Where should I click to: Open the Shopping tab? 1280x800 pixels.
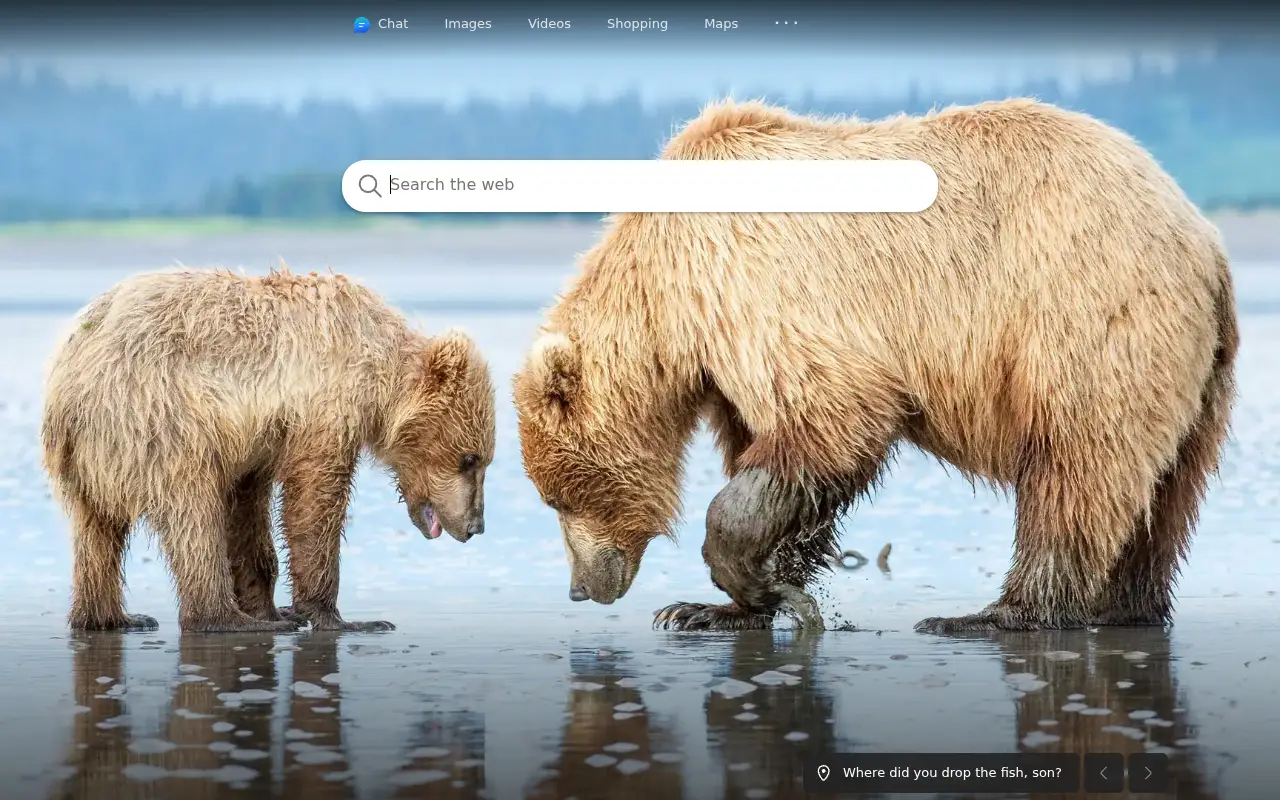pyautogui.click(x=637, y=24)
